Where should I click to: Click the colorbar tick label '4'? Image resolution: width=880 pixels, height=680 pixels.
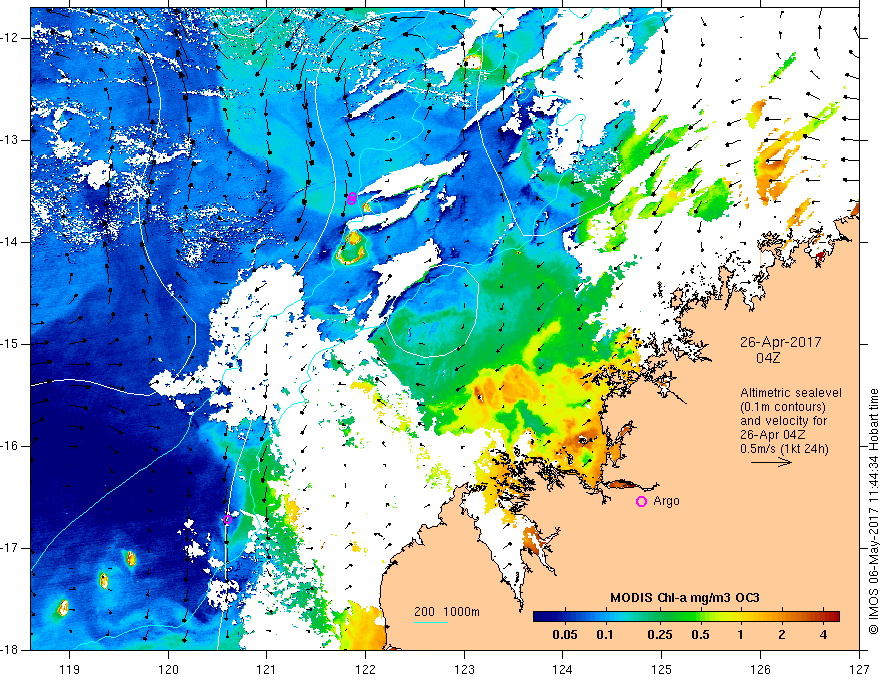click(823, 635)
